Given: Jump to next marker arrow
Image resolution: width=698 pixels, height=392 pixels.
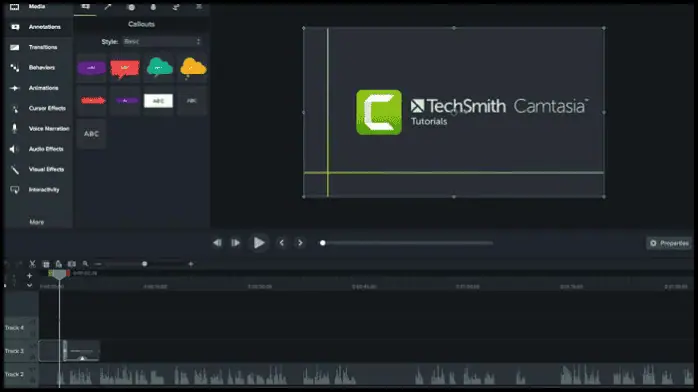Looking at the screenshot, I should click(x=300, y=242).
